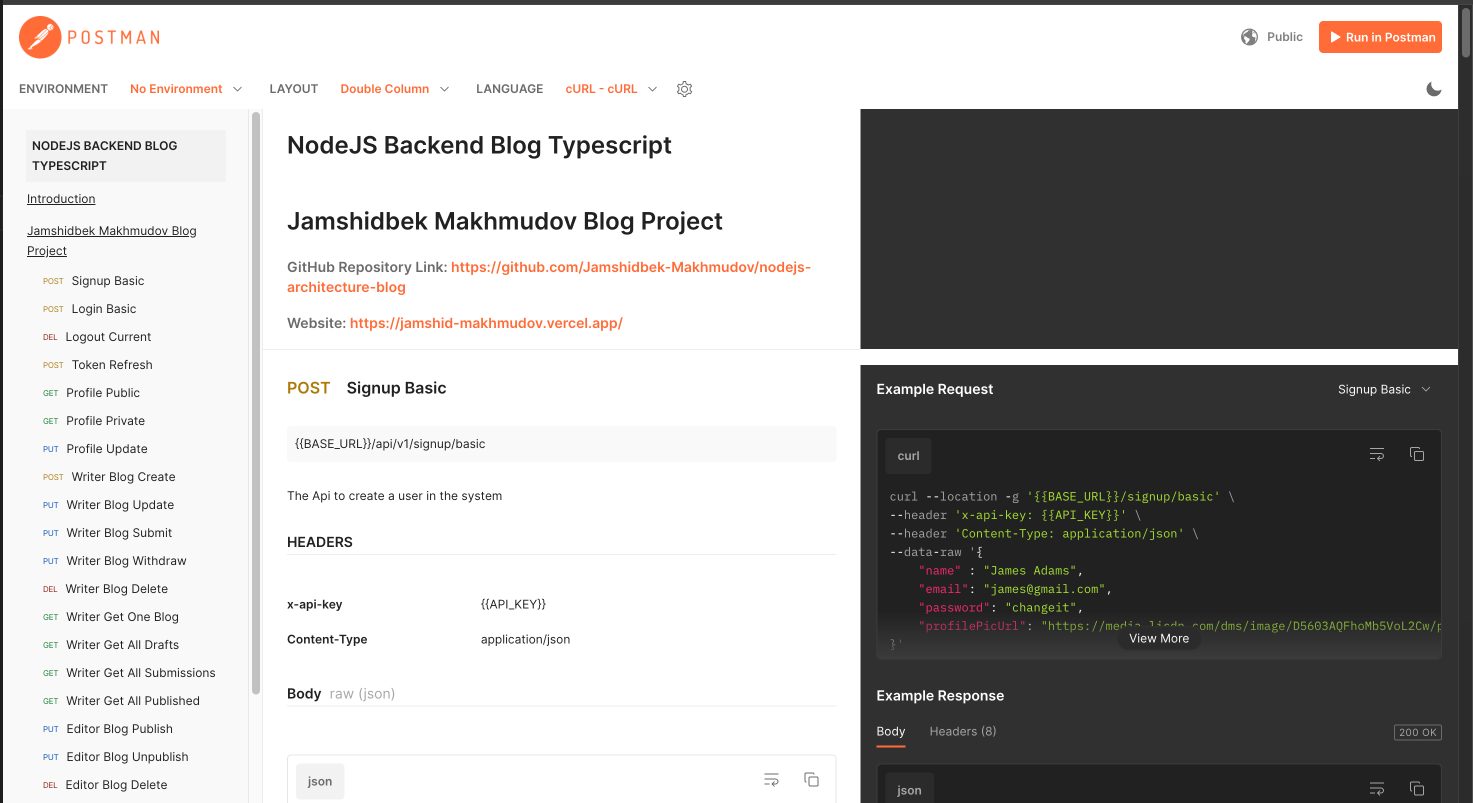Open the cURL language selector
This screenshot has height=803, width=1473.
(x=611, y=89)
